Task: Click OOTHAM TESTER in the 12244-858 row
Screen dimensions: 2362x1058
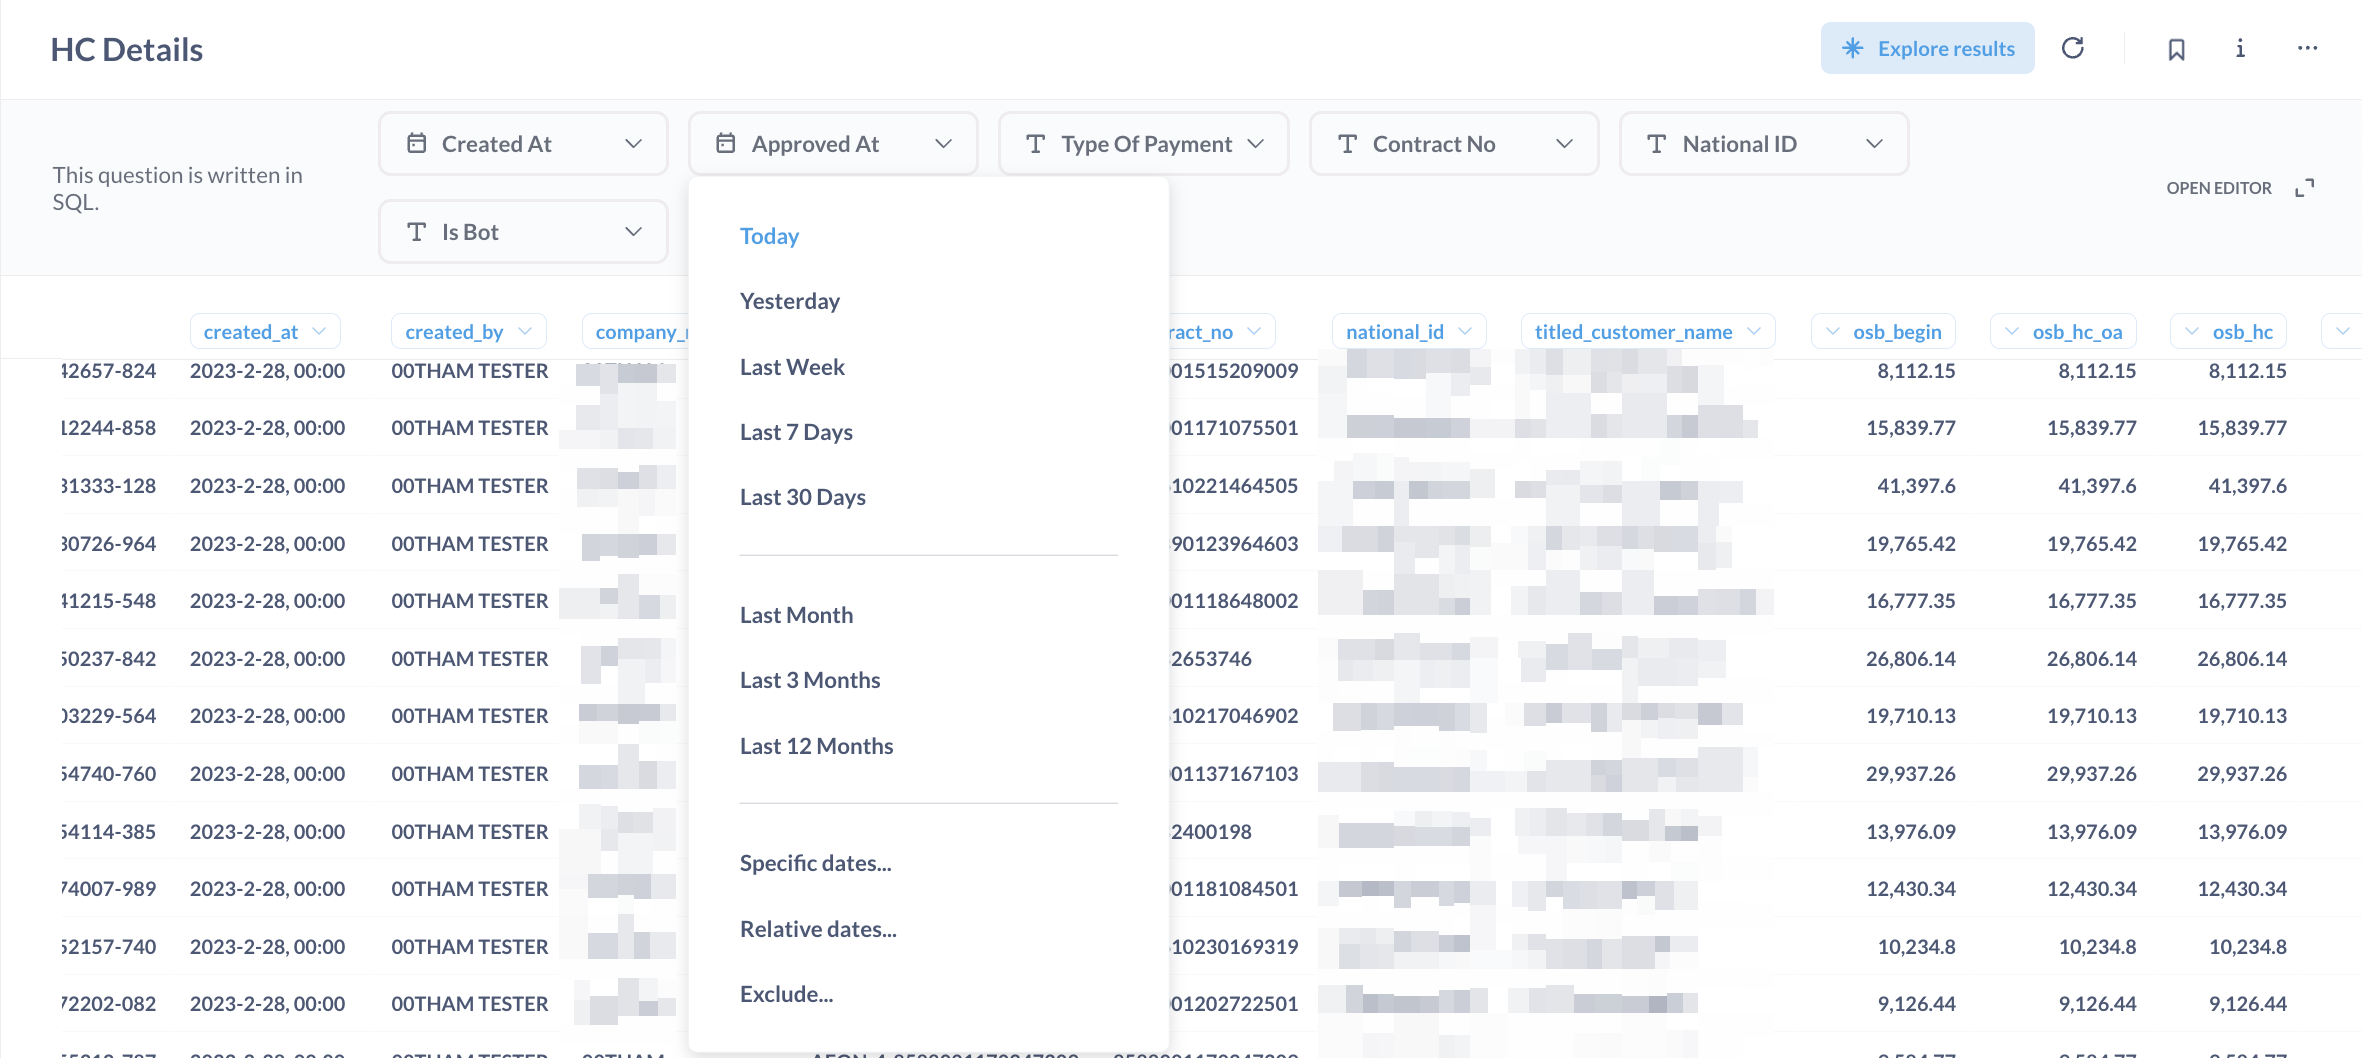Action: click(470, 428)
